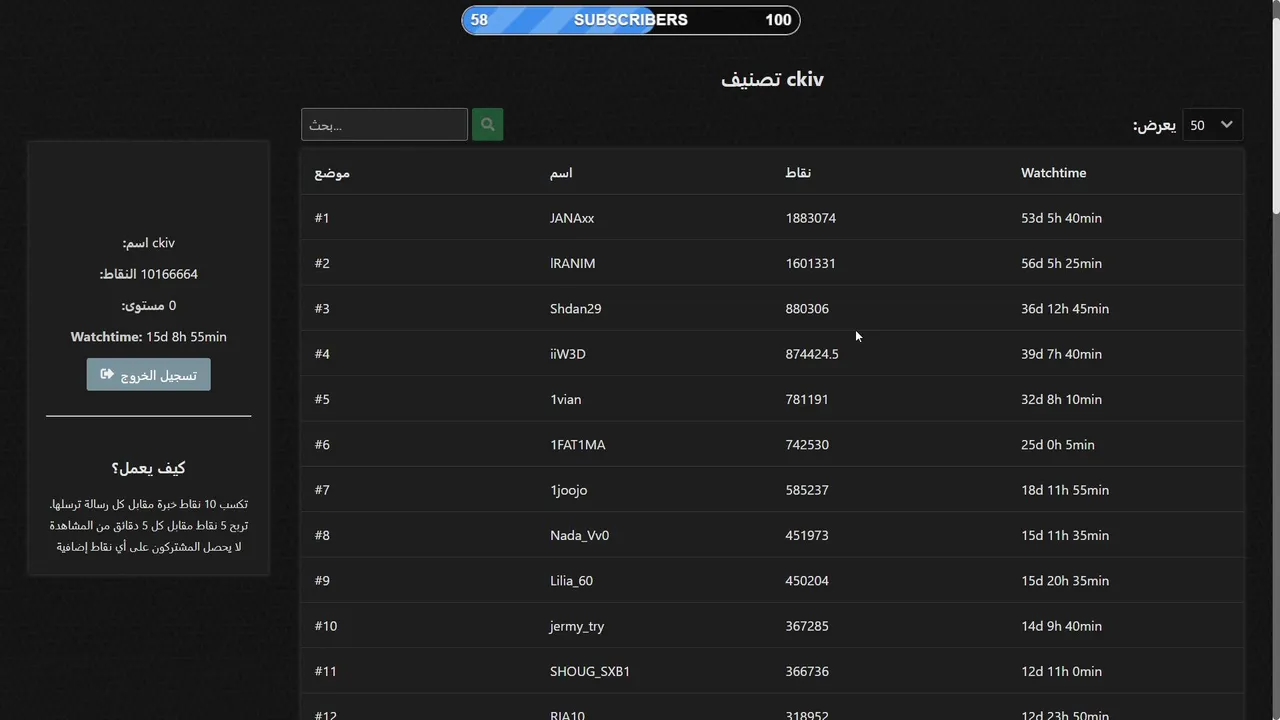Click watchtime 15d 20h 35min
This screenshot has height=720, width=1280.
point(1065,581)
